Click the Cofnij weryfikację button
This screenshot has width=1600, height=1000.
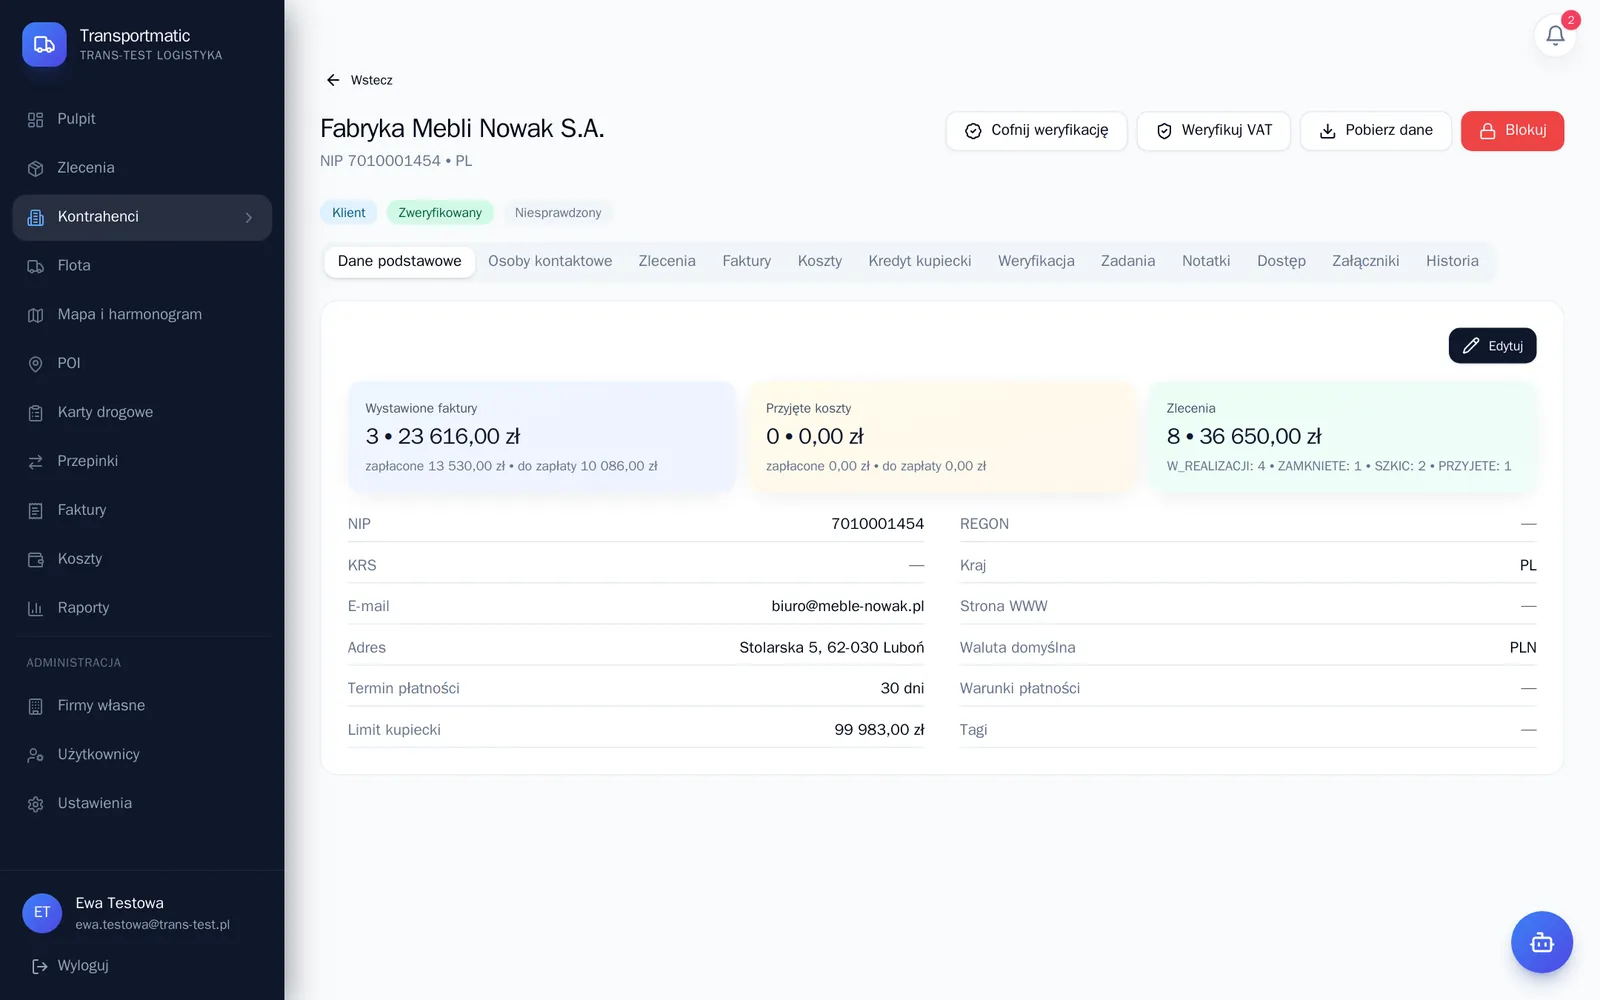tap(1036, 131)
